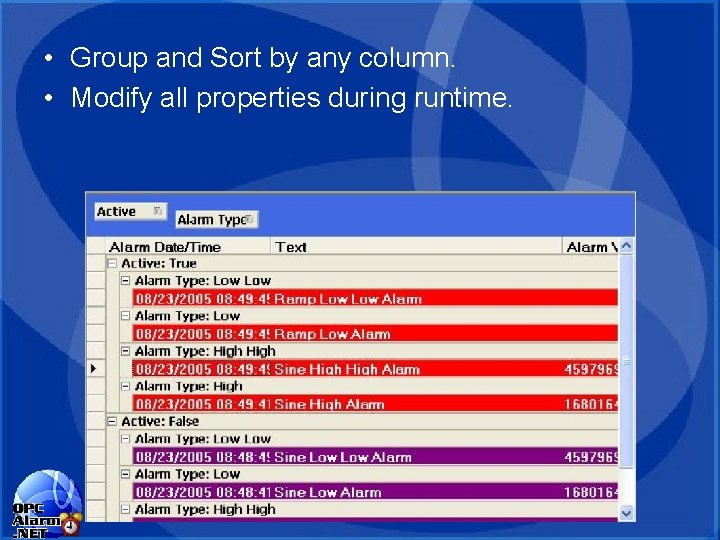720x540 pixels.
Task: Click the current-row arrow indicator
Action: tap(94, 368)
